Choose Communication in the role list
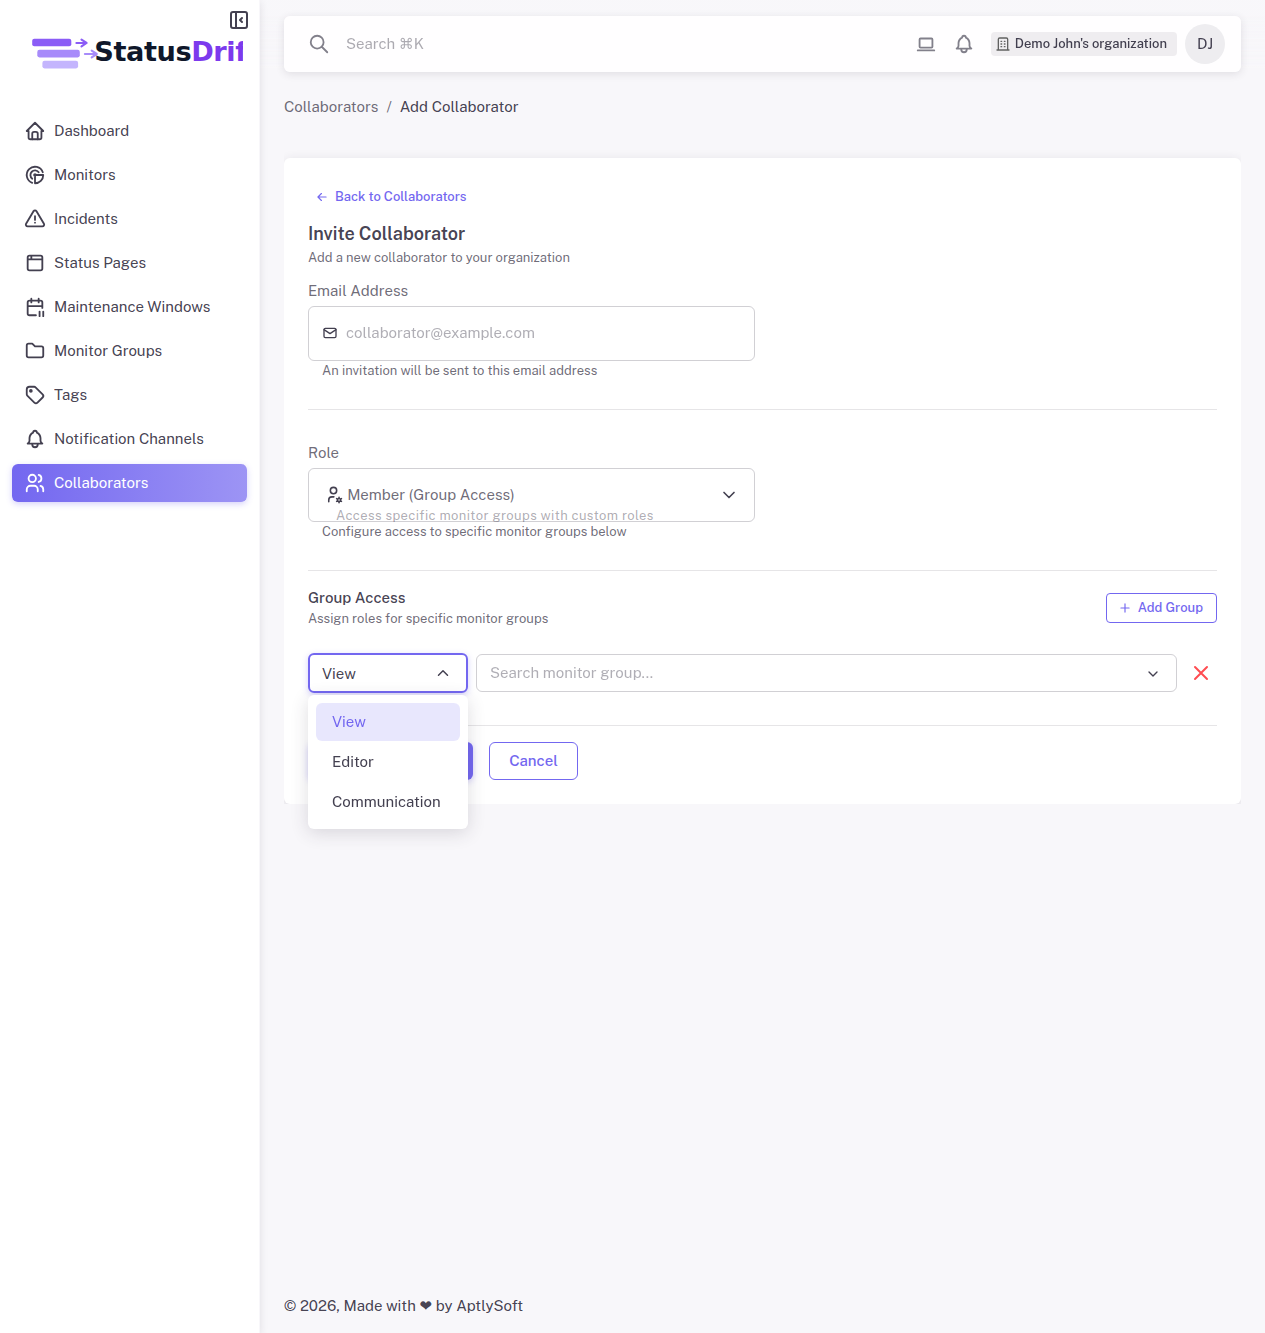The width and height of the screenshot is (1265, 1333). [387, 801]
